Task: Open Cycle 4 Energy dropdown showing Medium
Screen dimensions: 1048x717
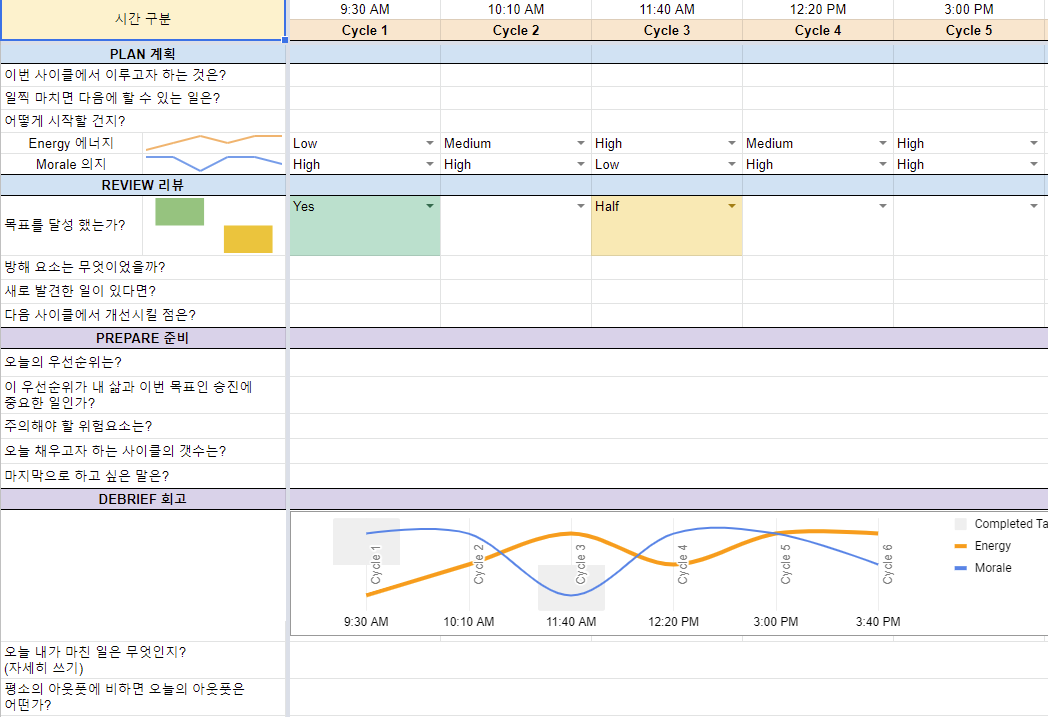Action: (x=883, y=143)
